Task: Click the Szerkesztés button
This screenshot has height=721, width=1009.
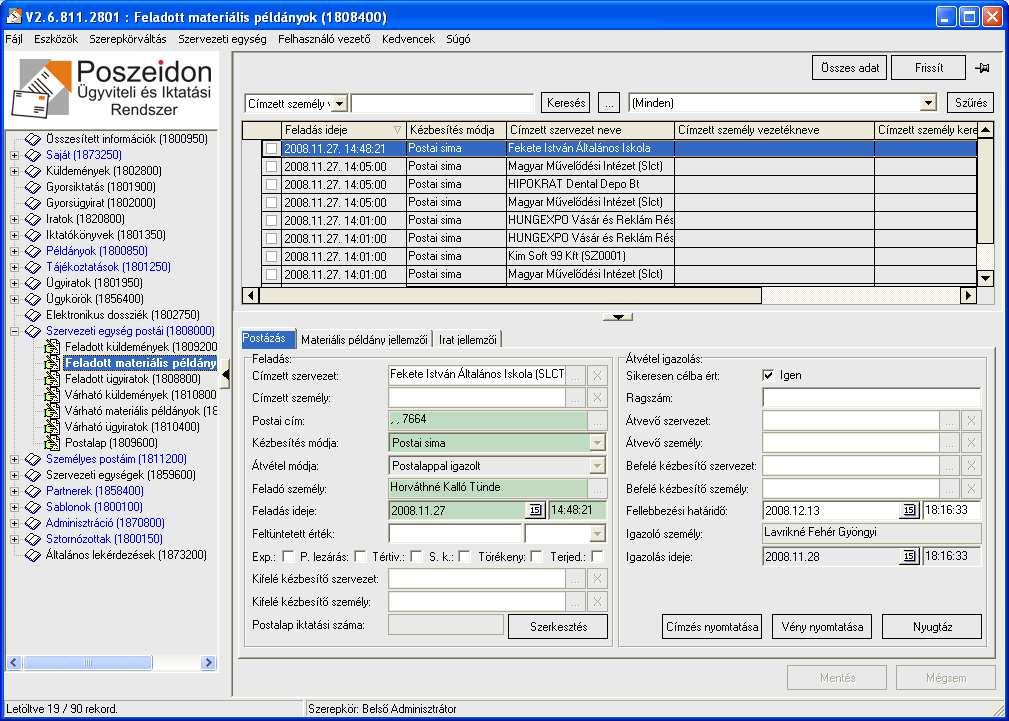Action: pos(558,626)
